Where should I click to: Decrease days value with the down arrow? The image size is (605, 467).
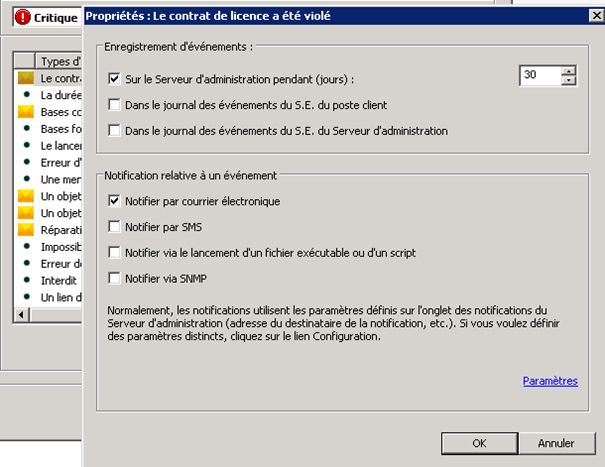(569, 81)
